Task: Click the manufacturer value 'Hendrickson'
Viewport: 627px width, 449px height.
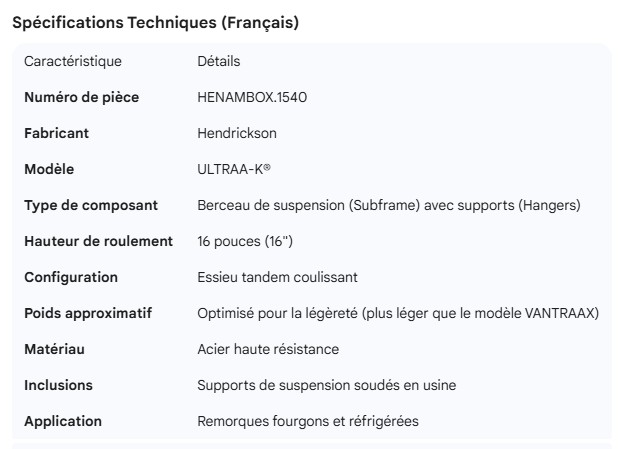Action: point(237,133)
